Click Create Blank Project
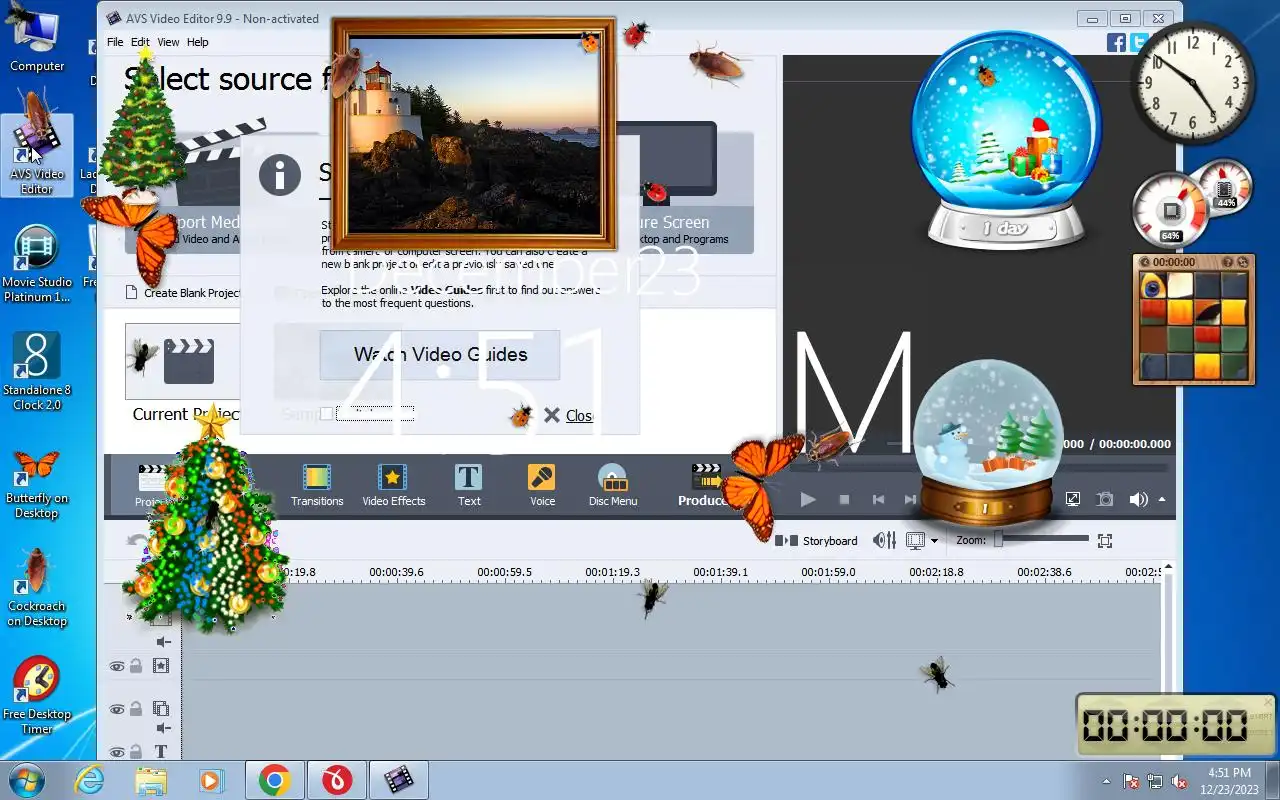 click(184, 293)
